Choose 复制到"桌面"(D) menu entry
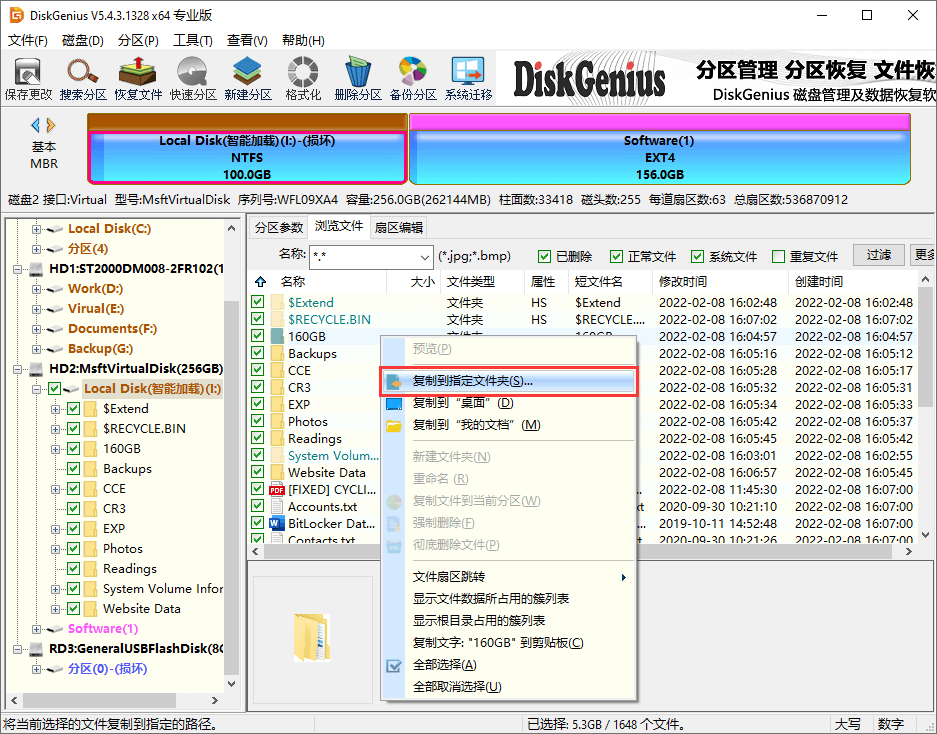Viewport: 937px width, 734px height. point(509,403)
